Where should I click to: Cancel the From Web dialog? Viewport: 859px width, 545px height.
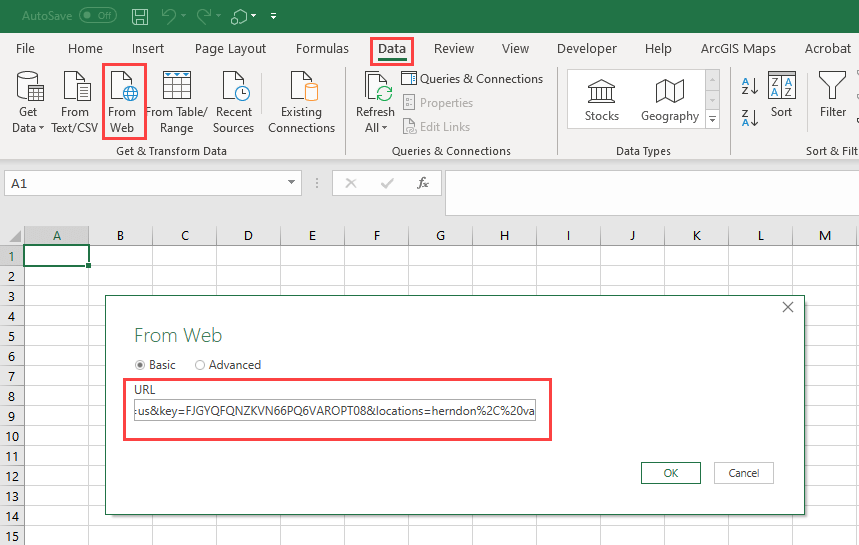tap(744, 473)
